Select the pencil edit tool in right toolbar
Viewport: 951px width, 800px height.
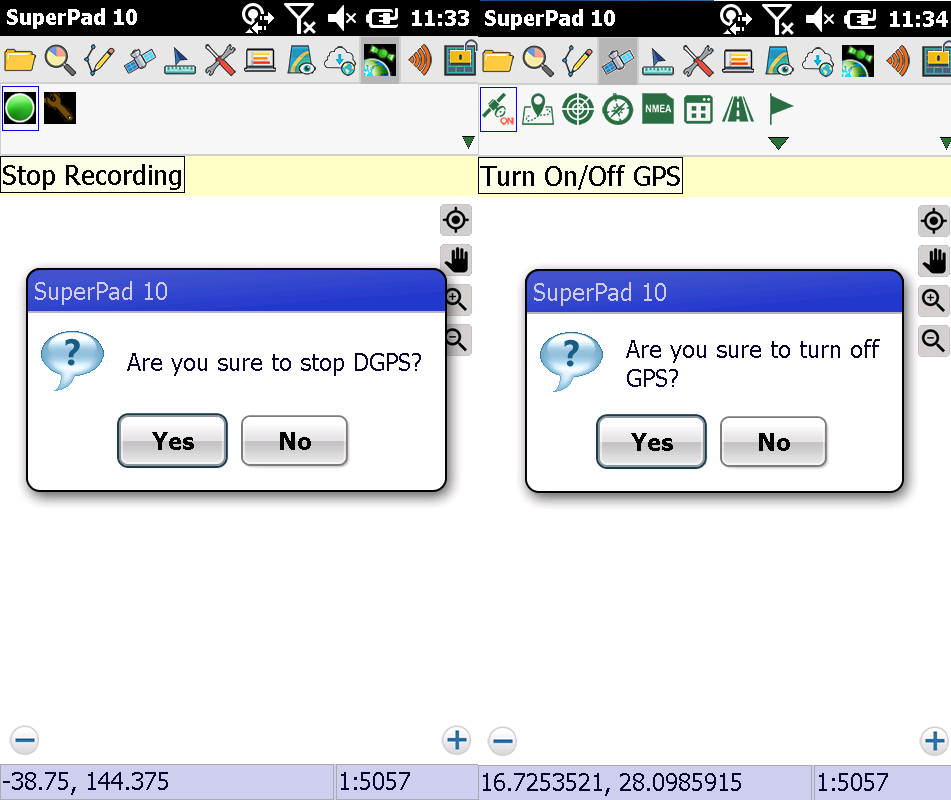[x=577, y=61]
